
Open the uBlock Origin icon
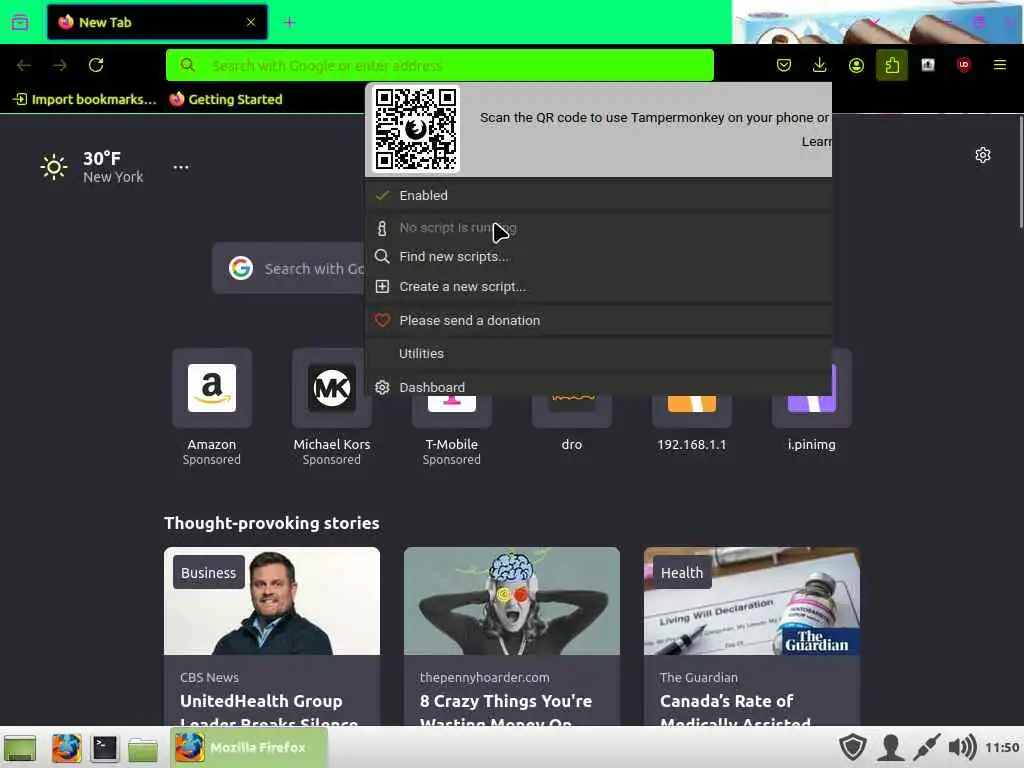coord(963,65)
